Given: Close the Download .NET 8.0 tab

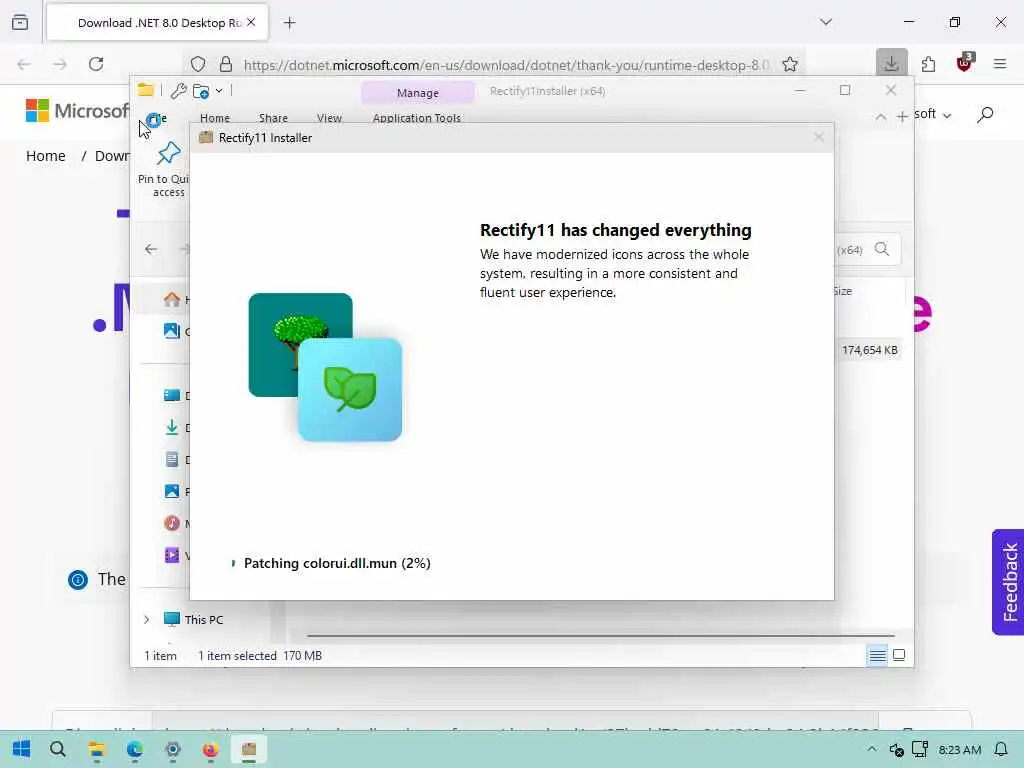Looking at the screenshot, I should pos(251,22).
